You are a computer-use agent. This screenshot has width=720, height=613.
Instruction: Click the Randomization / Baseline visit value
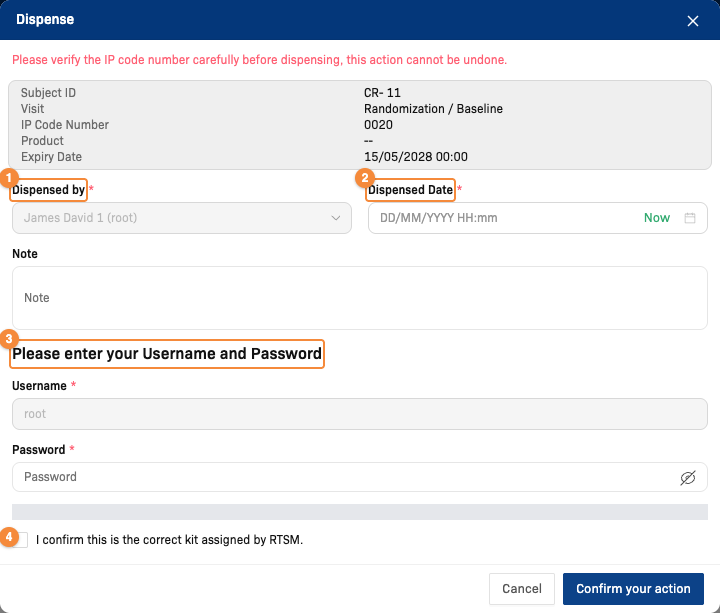pyautogui.click(x=433, y=109)
